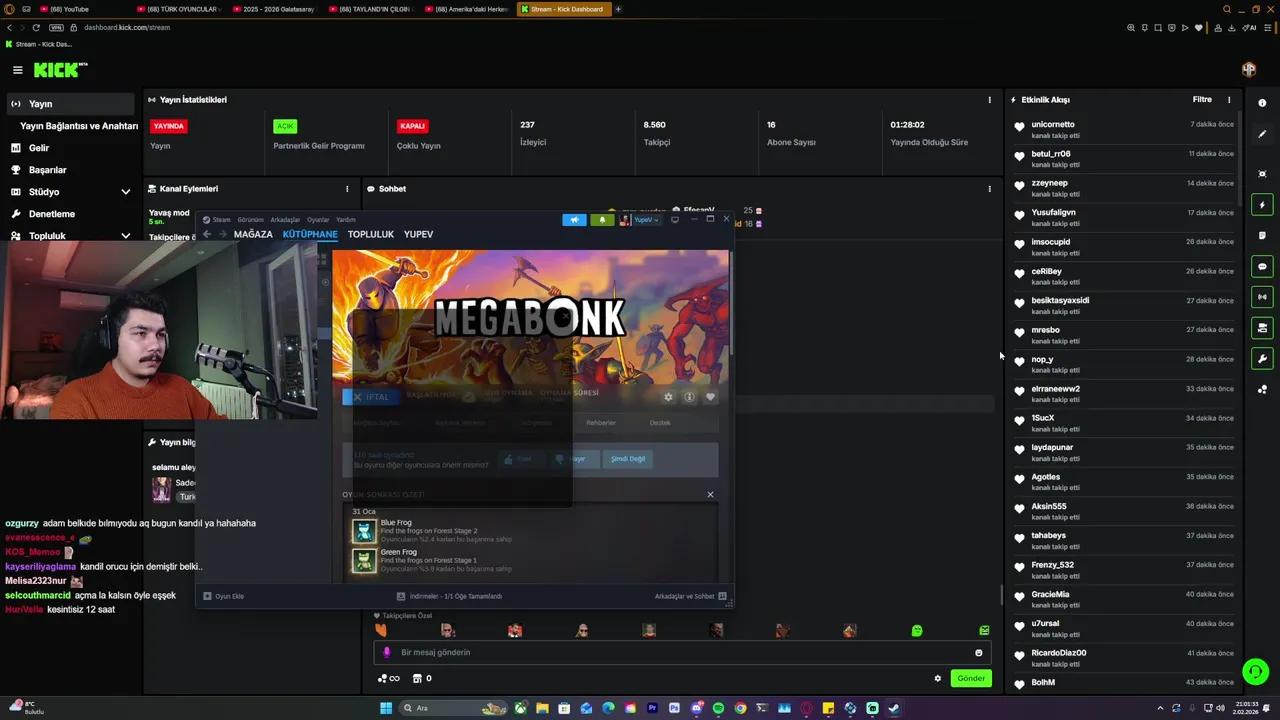The height and width of the screenshot is (720, 1280).
Task: Toggle the wrench moderation widget icon
Action: [1262, 359]
